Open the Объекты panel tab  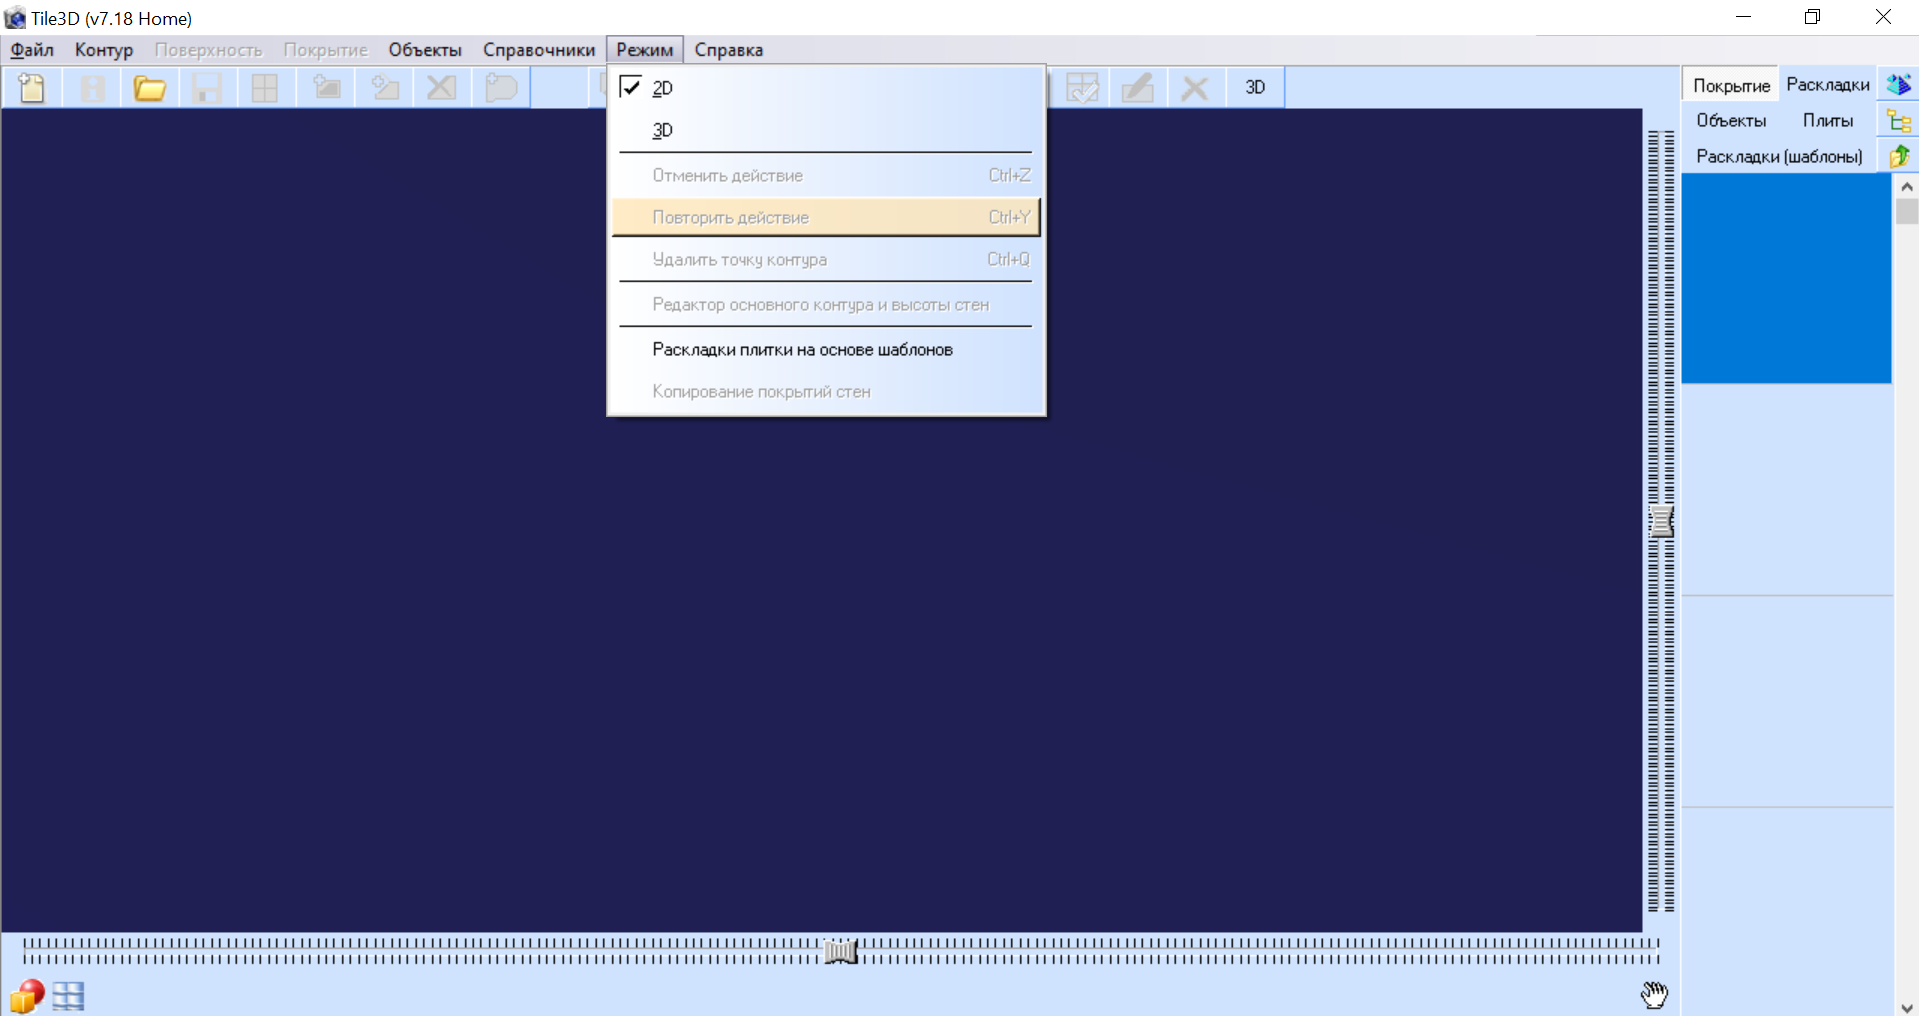tap(1731, 121)
